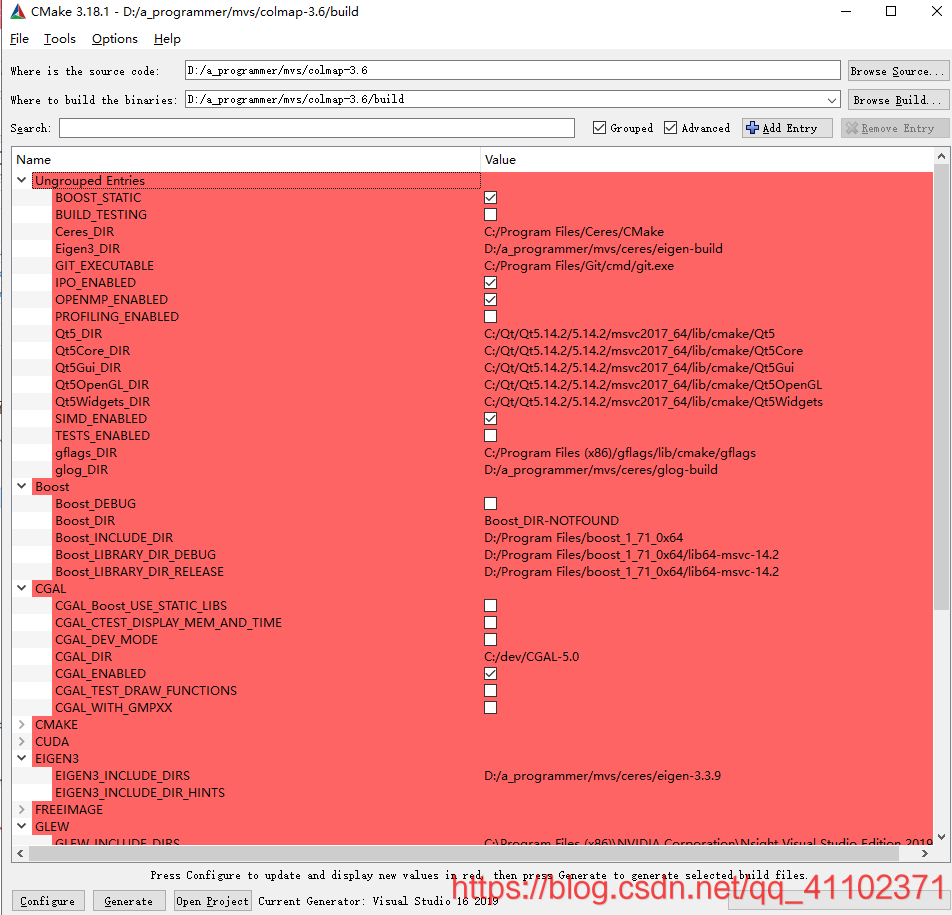Image resolution: width=952 pixels, height=915 pixels.
Task: Enable the CGAL_WITH_GMPXX checkbox
Action: 490,707
